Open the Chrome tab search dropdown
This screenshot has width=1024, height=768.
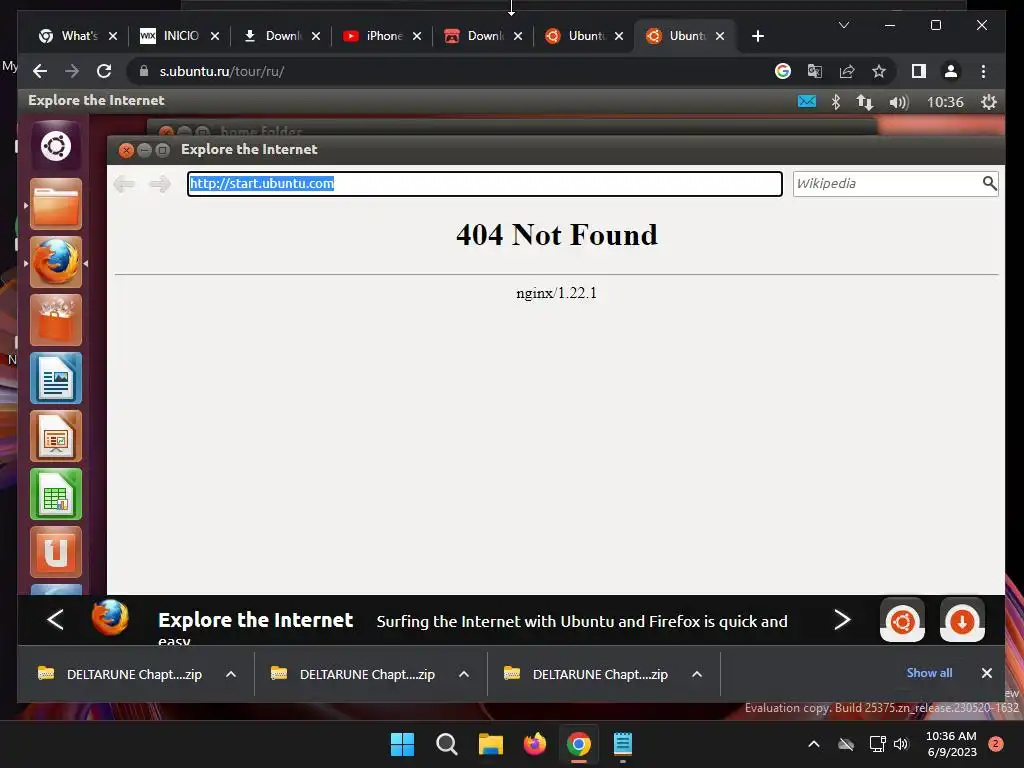844,25
